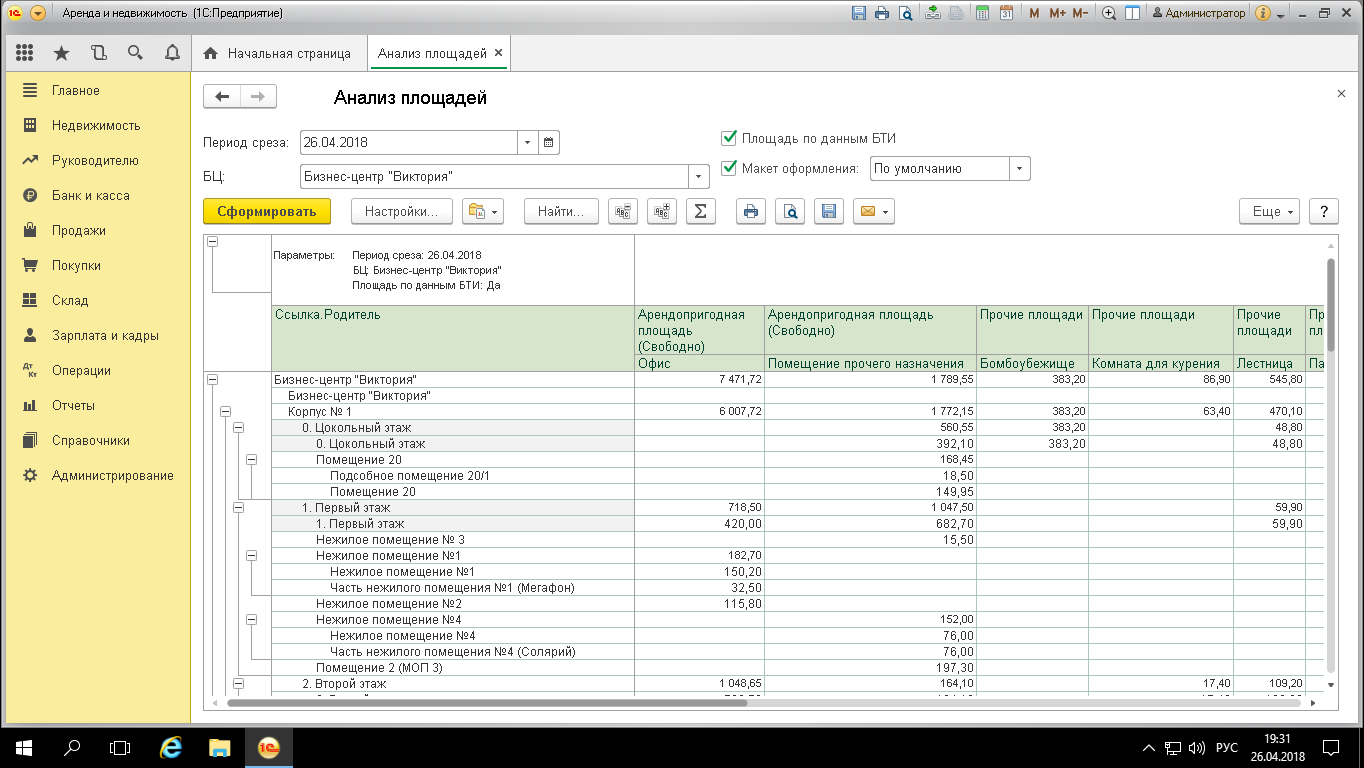
Task: Open the БЦ dropdown list arrow
Action: coord(698,177)
